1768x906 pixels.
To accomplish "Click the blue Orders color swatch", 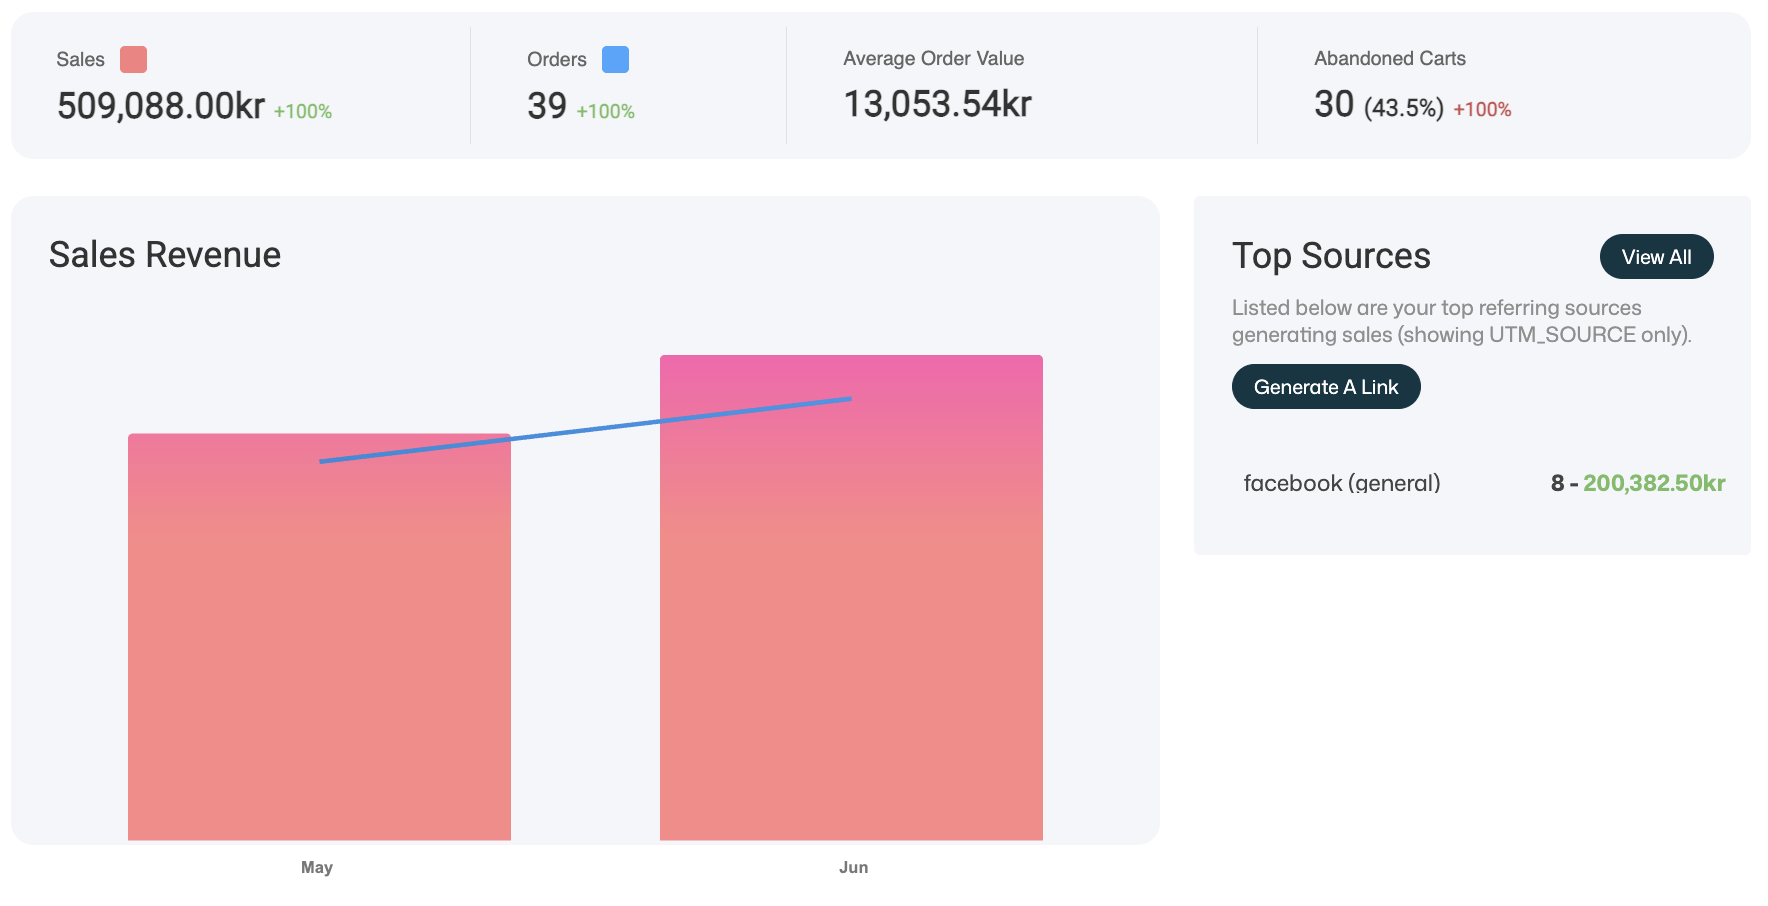I will click(x=615, y=60).
